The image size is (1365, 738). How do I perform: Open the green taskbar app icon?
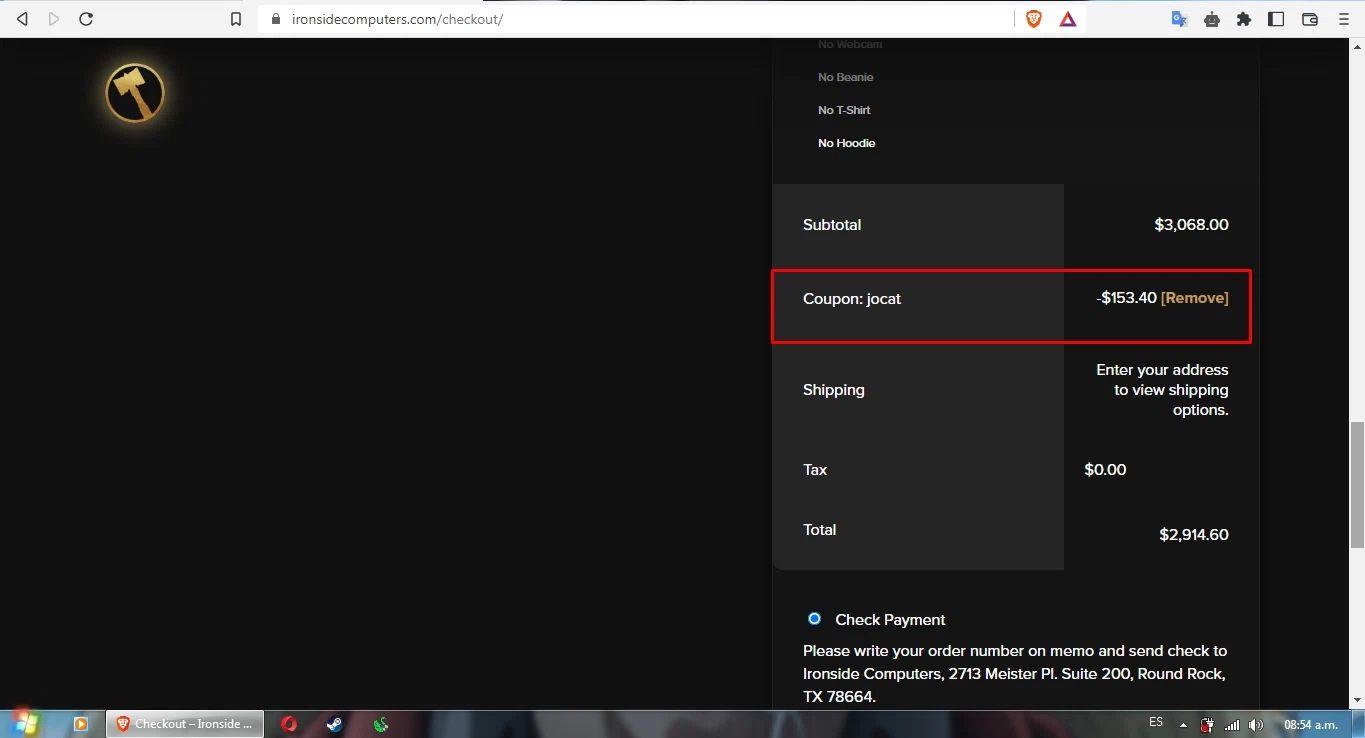click(381, 724)
